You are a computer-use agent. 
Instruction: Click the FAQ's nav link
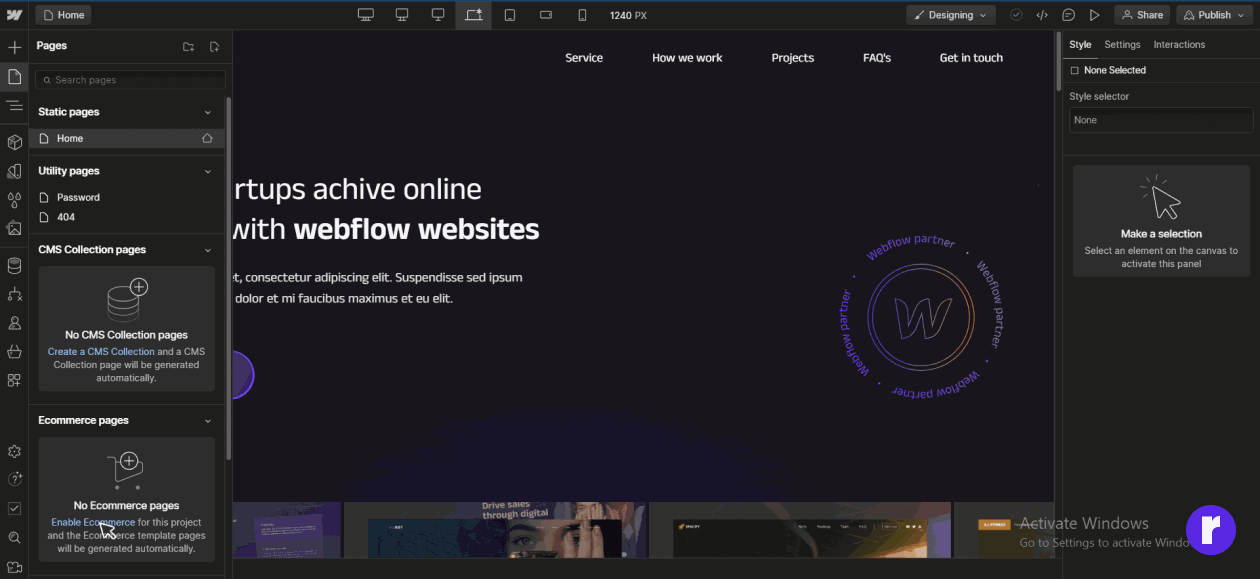coord(877,58)
